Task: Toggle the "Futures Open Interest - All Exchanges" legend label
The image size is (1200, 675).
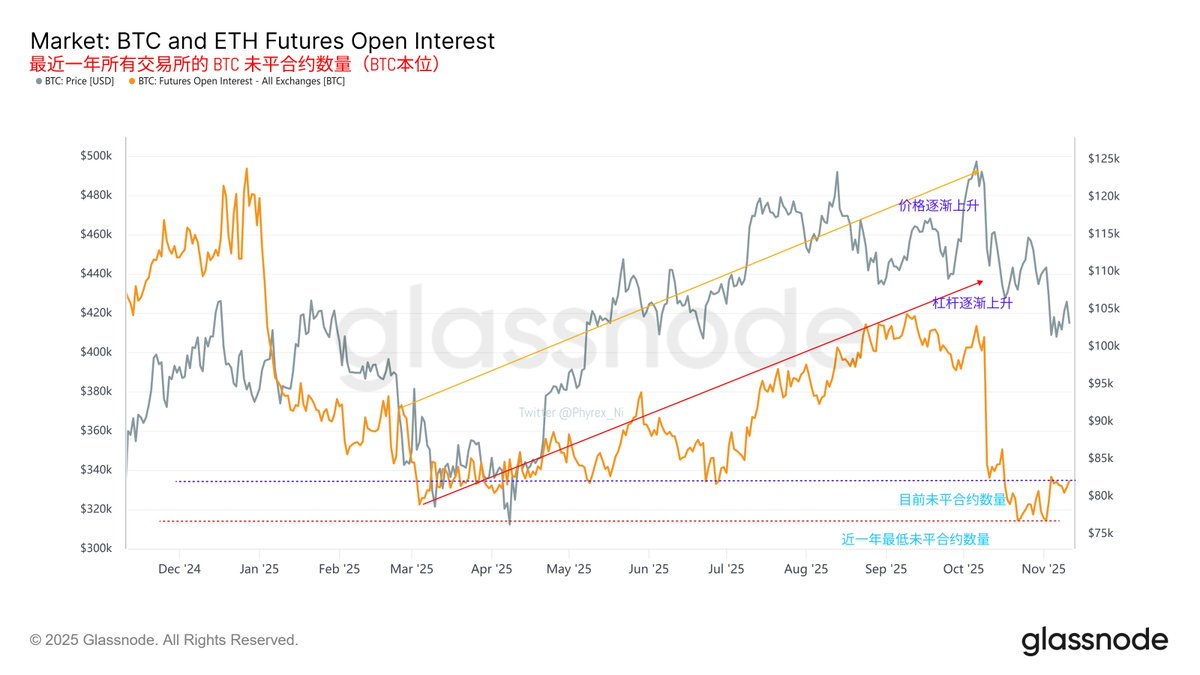Action: pos(241,81)
